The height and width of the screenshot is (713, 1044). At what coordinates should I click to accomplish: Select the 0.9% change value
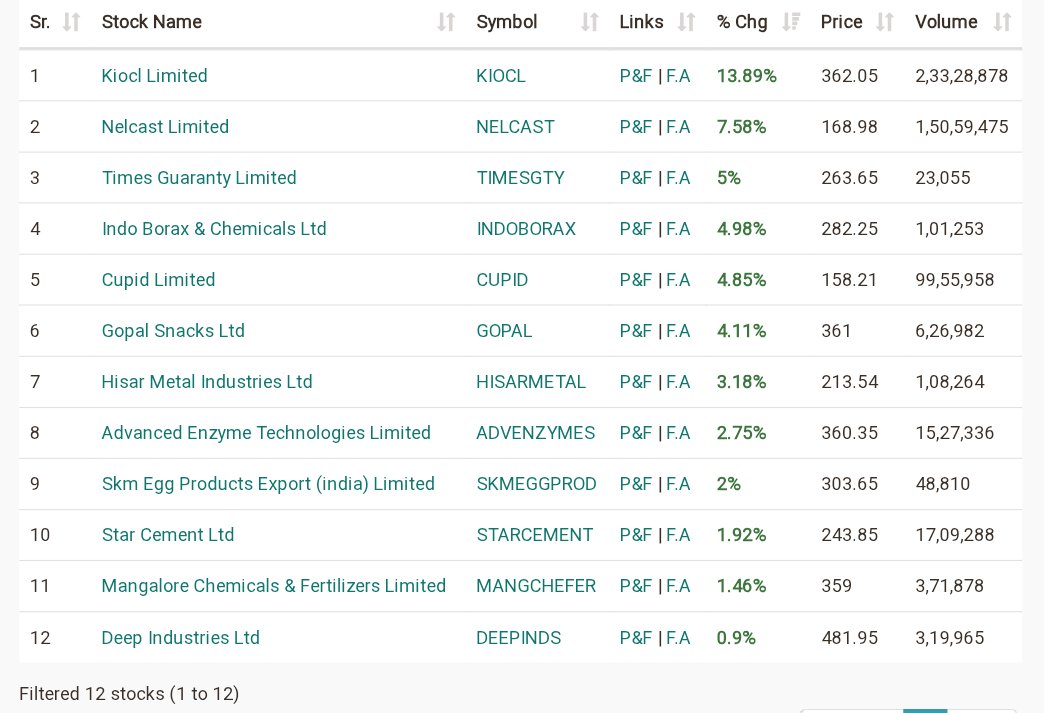pos(736,638)
